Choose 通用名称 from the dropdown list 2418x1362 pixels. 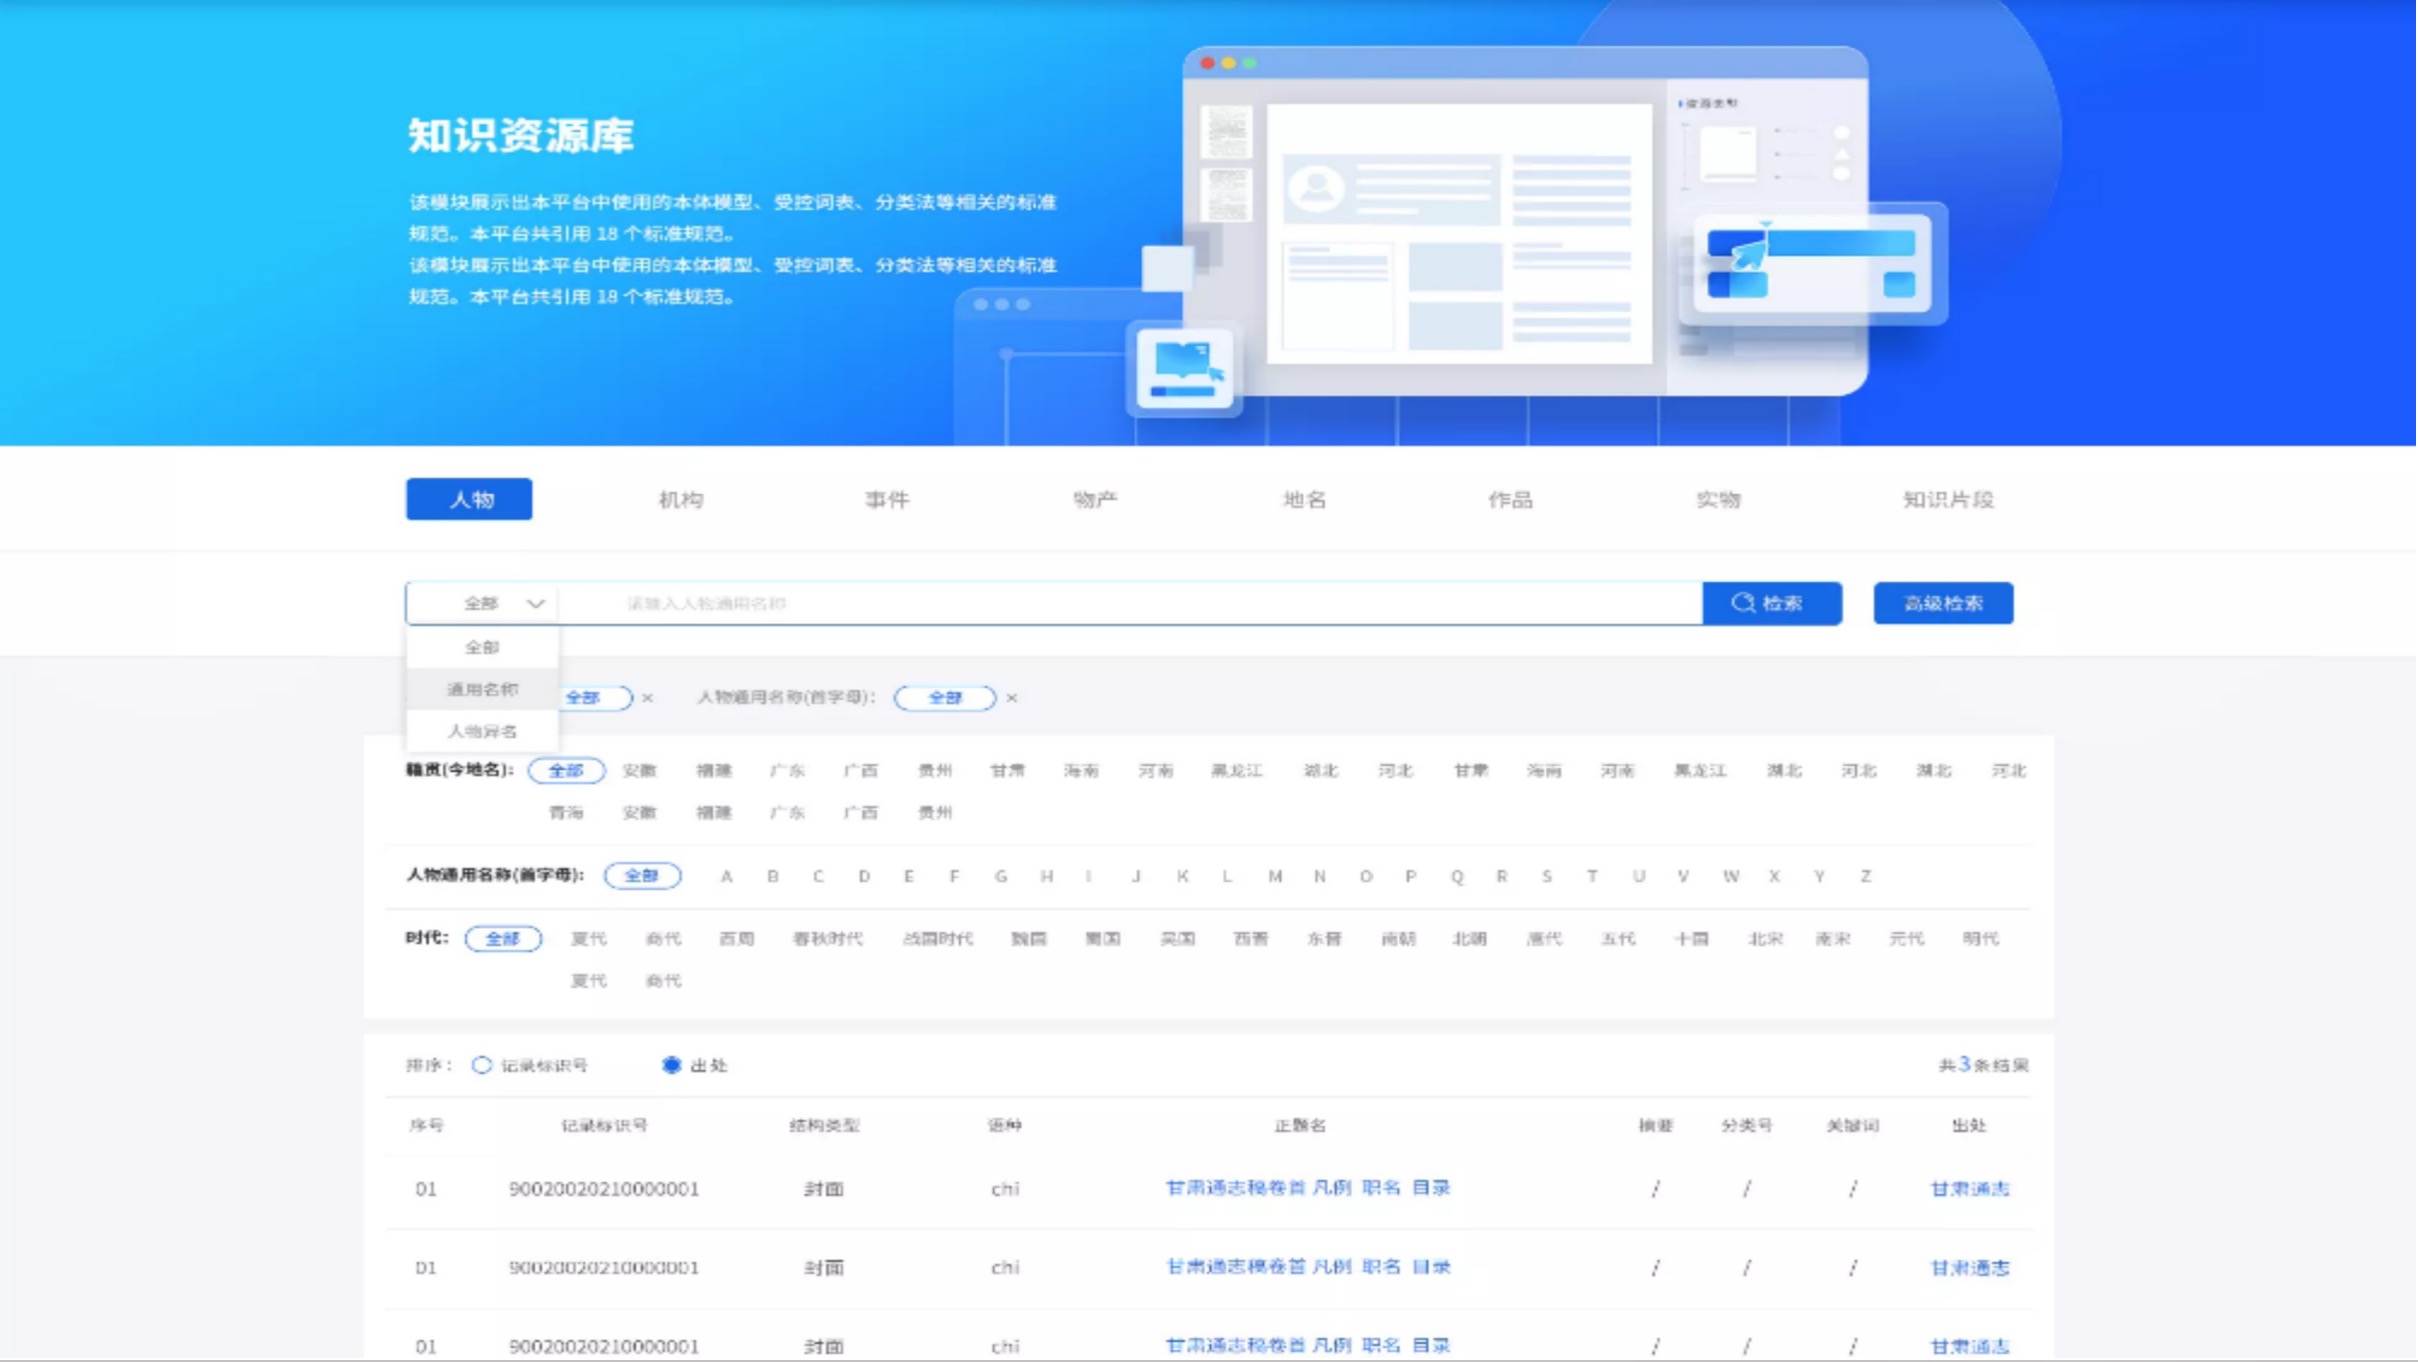482,689
